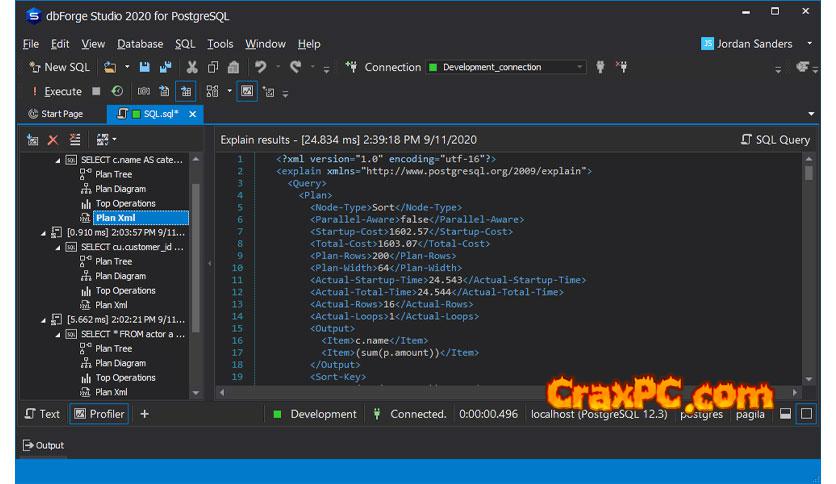This screenshot has width=836, height=484.
Task: Click the Save icon in the toolbar
Action: (144, 67)
